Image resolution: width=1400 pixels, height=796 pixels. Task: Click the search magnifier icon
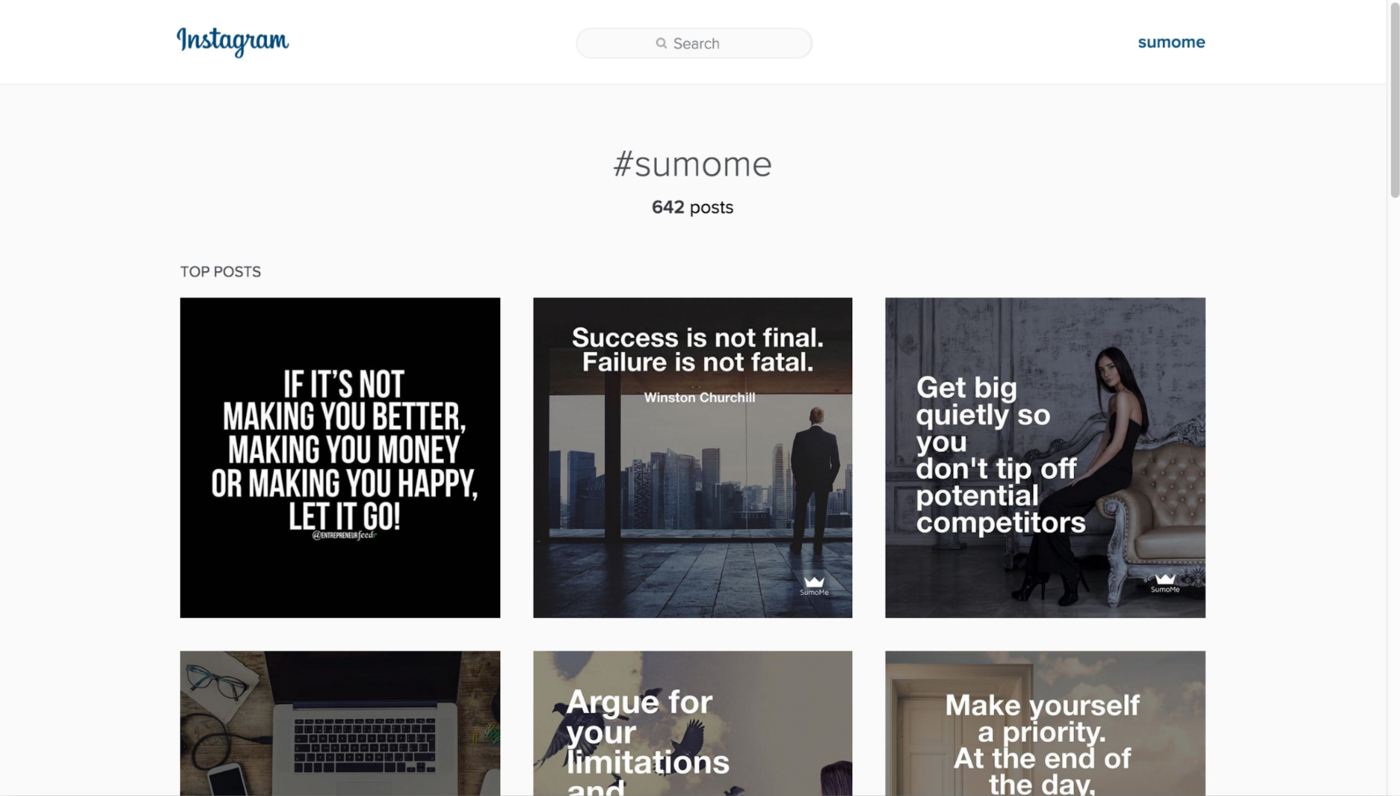(x=661, y=43)
